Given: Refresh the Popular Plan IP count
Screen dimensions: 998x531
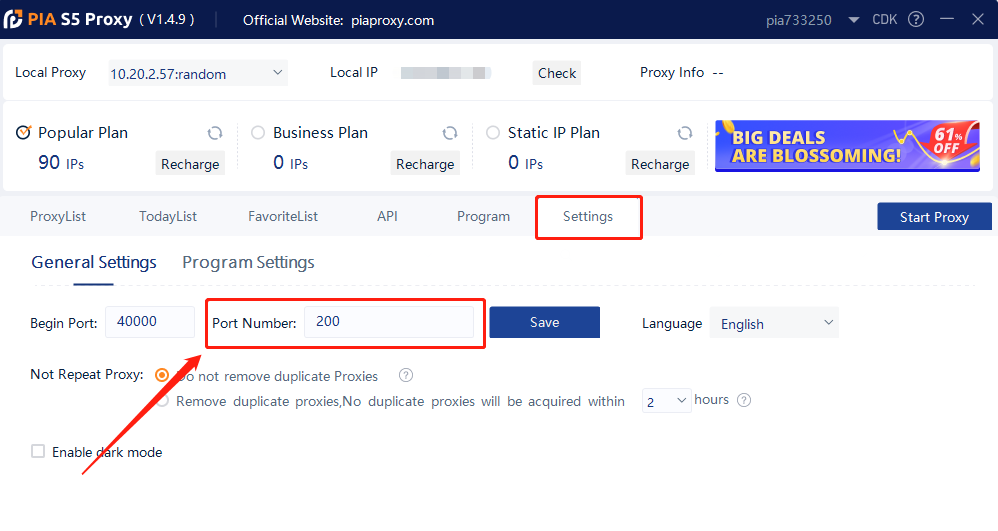Looking at the screenshot, I should click(215, 133).
